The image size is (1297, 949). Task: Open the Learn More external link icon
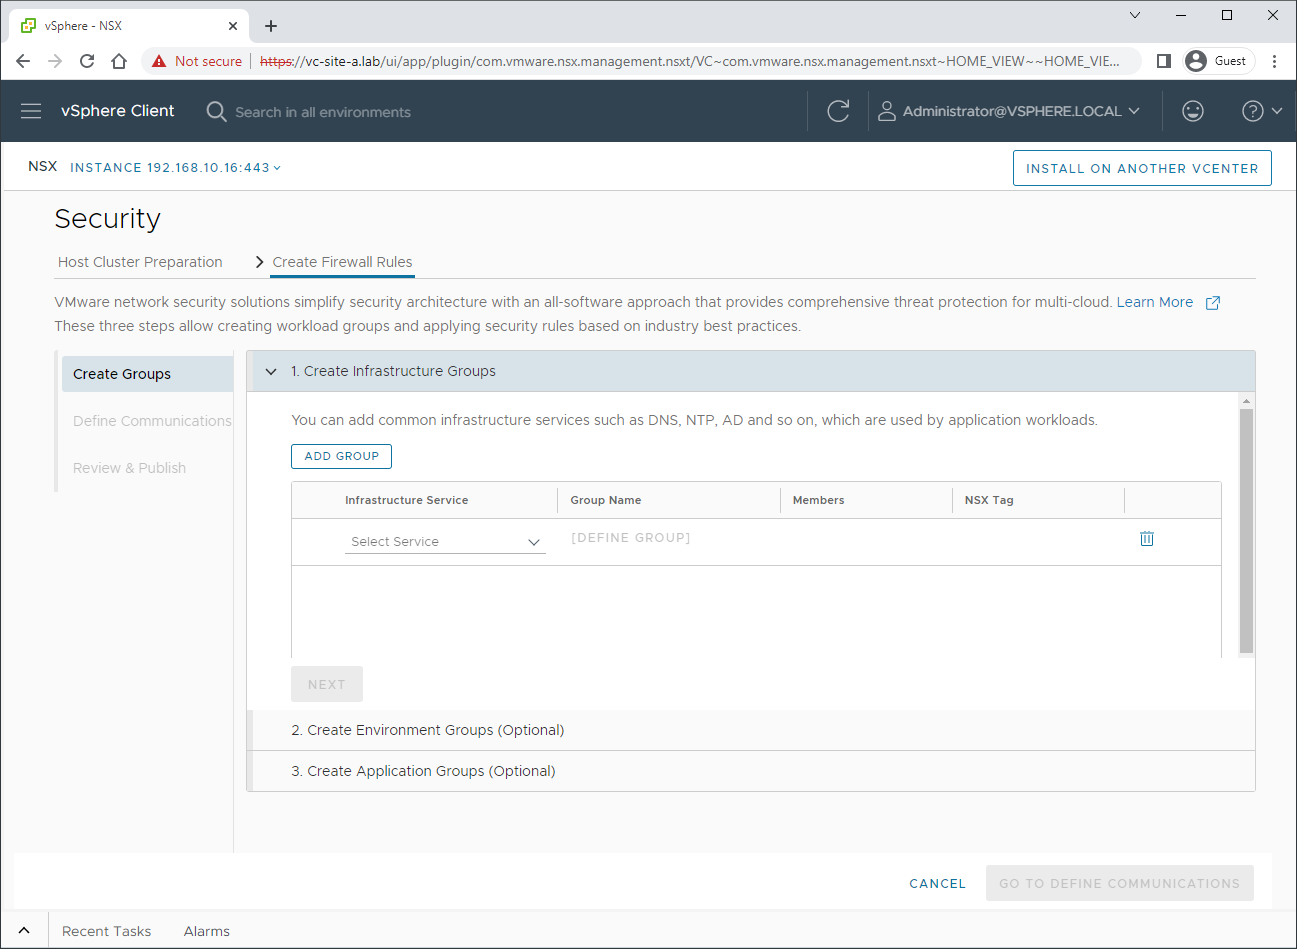tap(1213, 303)
